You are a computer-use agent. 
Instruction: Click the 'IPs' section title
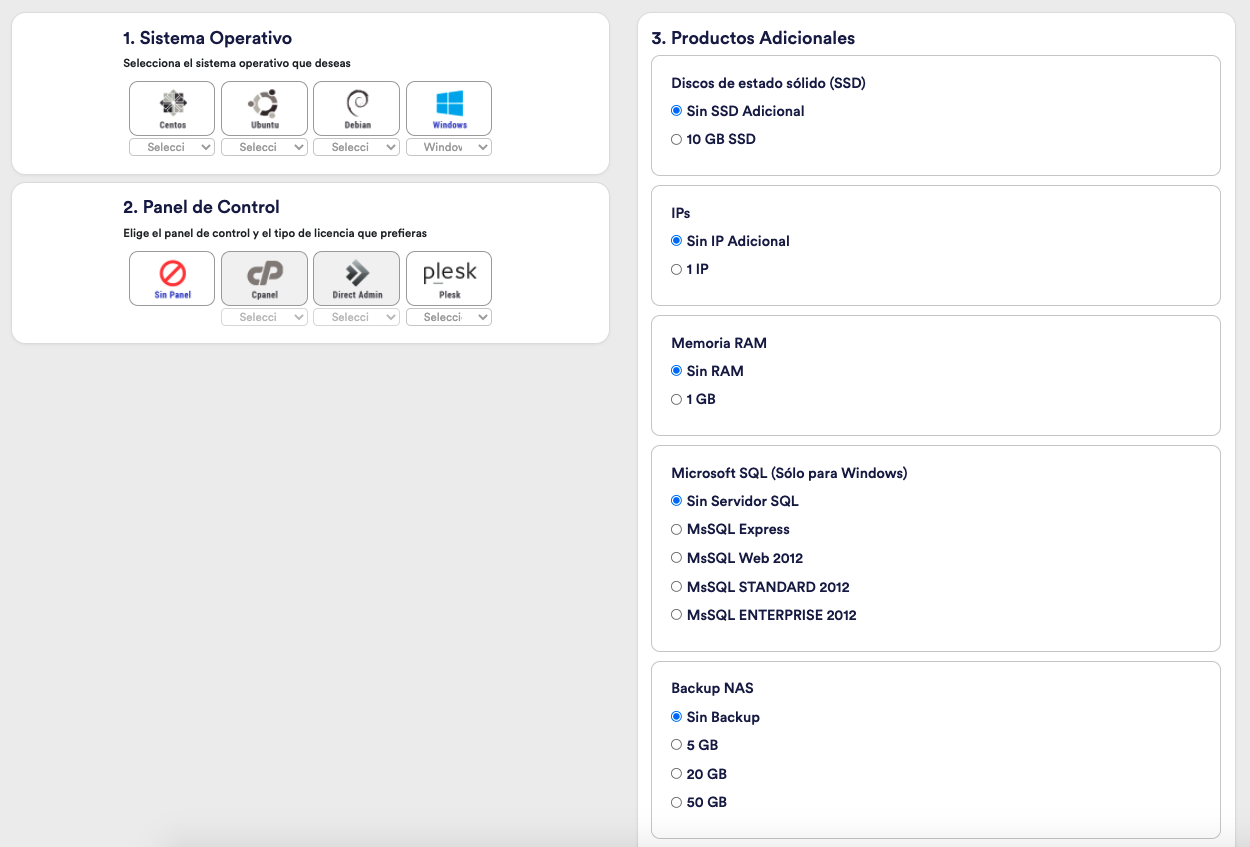click(681, 213)
